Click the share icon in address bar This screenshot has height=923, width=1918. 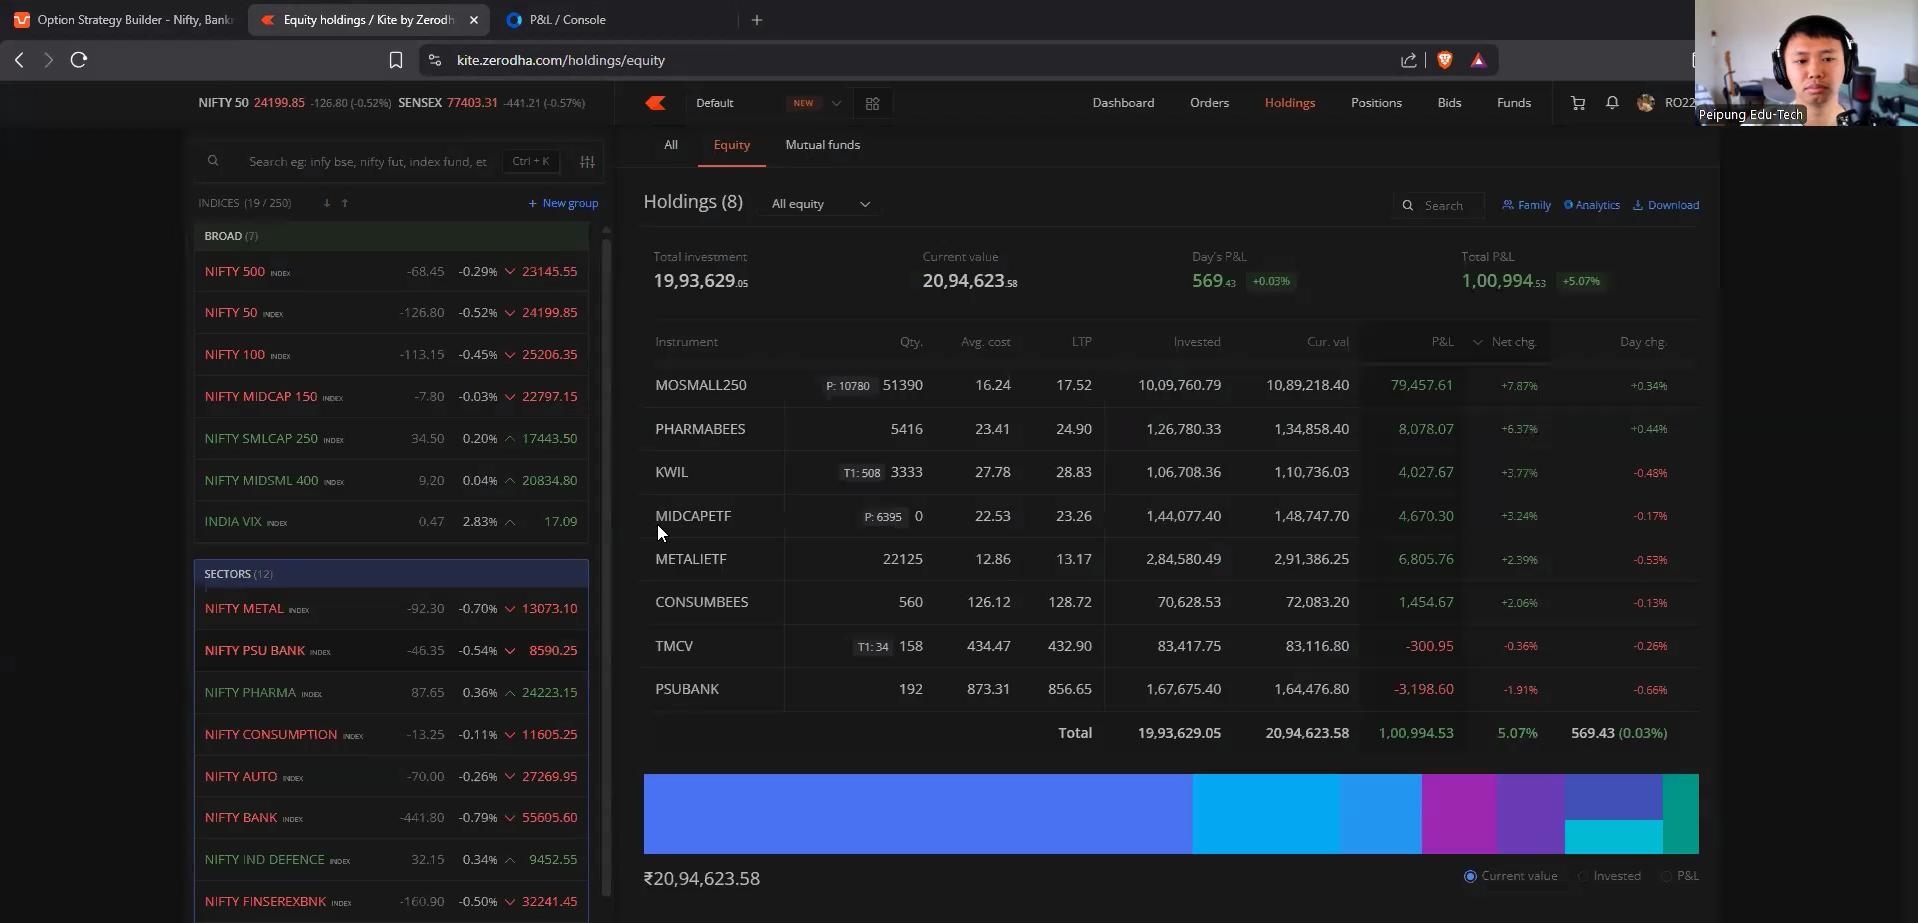point(1409,60)
